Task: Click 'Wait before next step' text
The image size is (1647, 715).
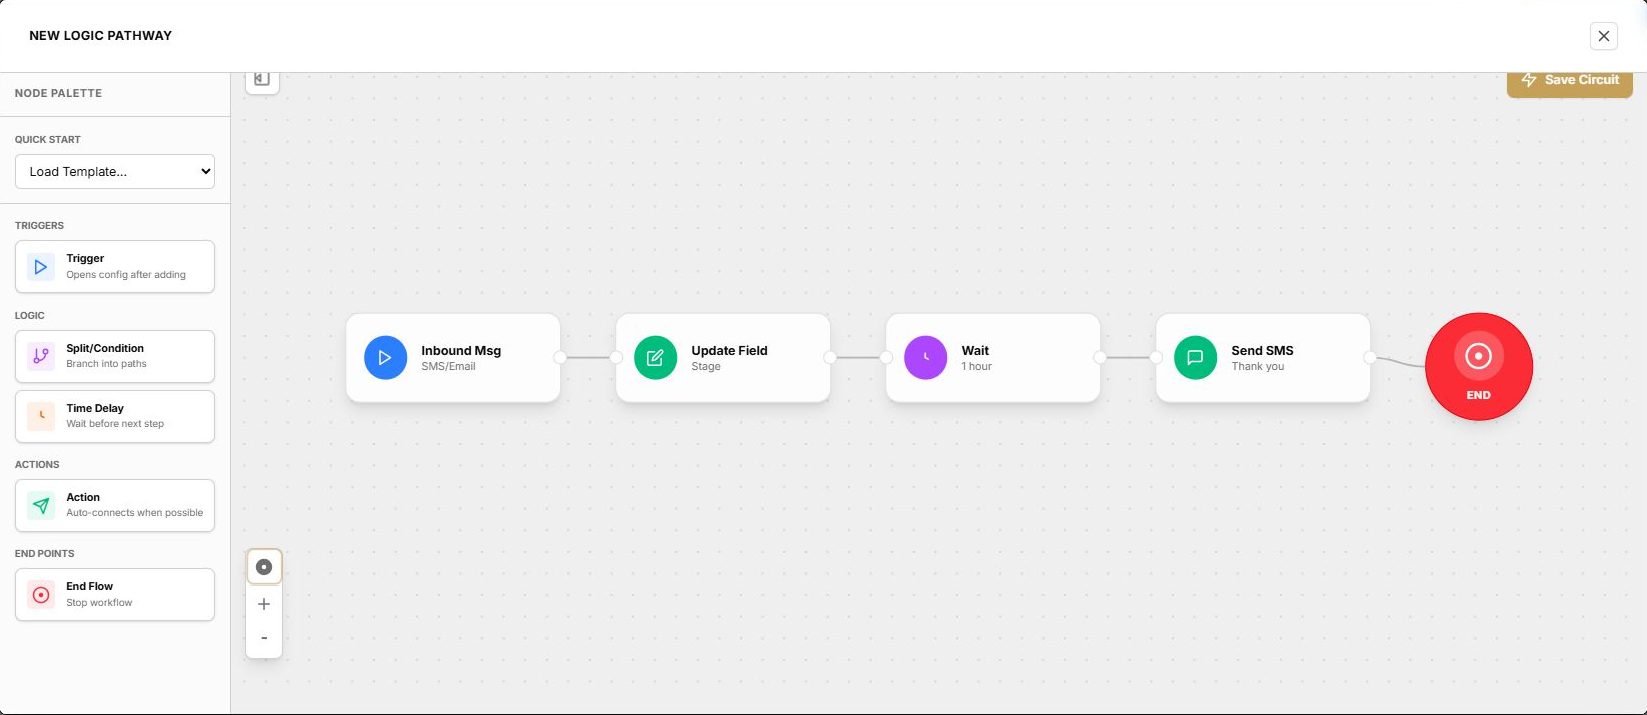Action: 115,424
